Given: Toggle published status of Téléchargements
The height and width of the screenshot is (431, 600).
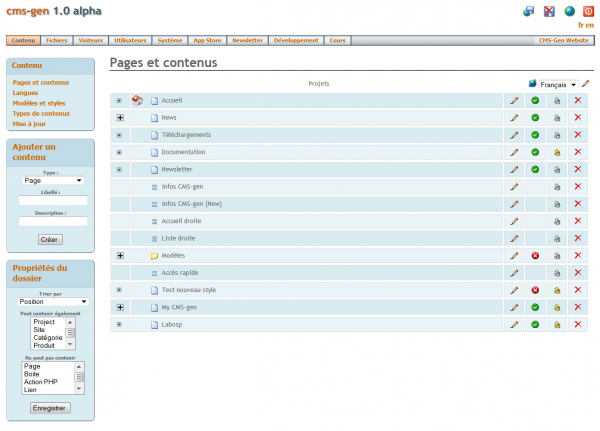Looking at the screenshot, I should tap(535, 135).
